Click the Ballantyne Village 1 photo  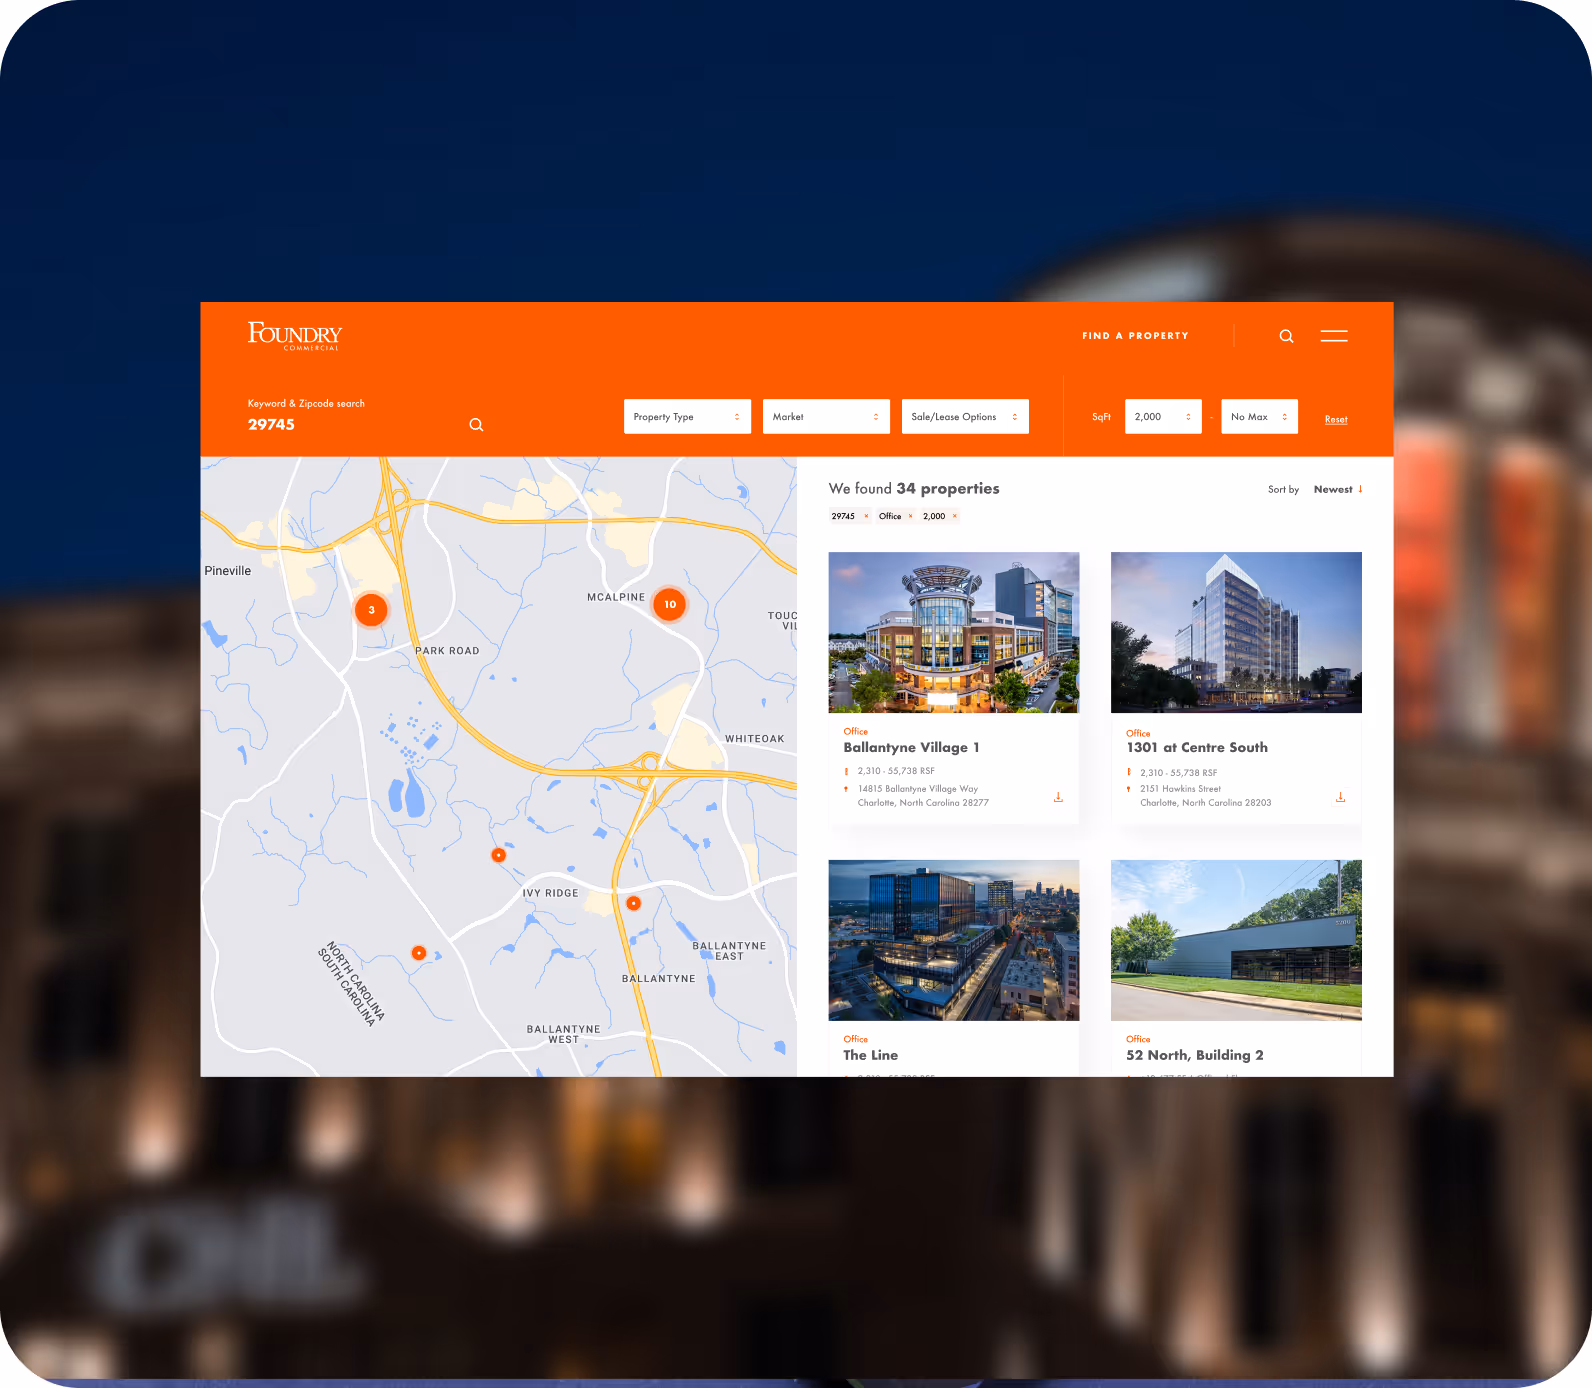coord(954,632)
